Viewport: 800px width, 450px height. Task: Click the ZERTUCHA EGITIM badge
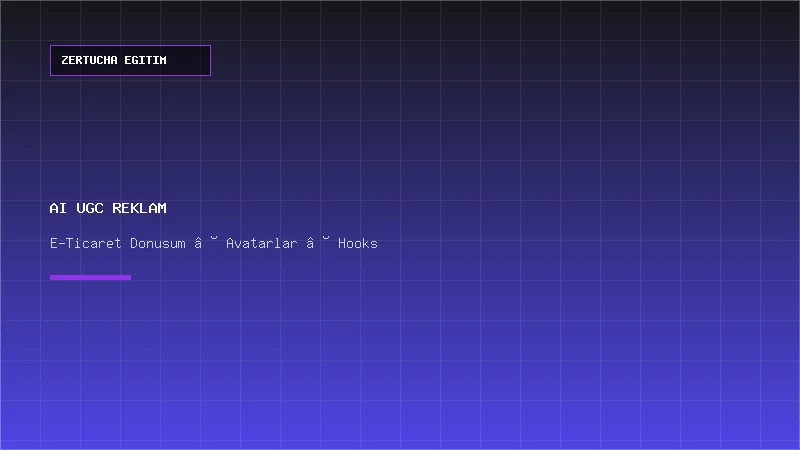(x=130, y=60)
